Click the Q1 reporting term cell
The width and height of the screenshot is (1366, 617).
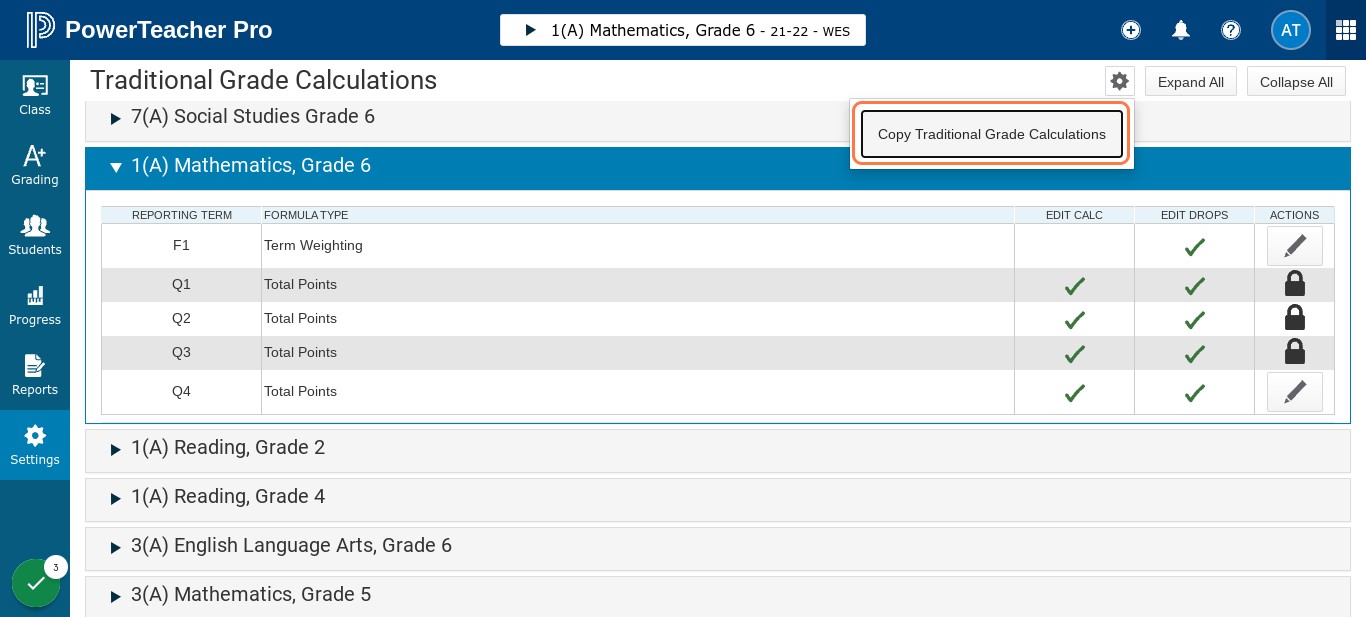[181, 284]
